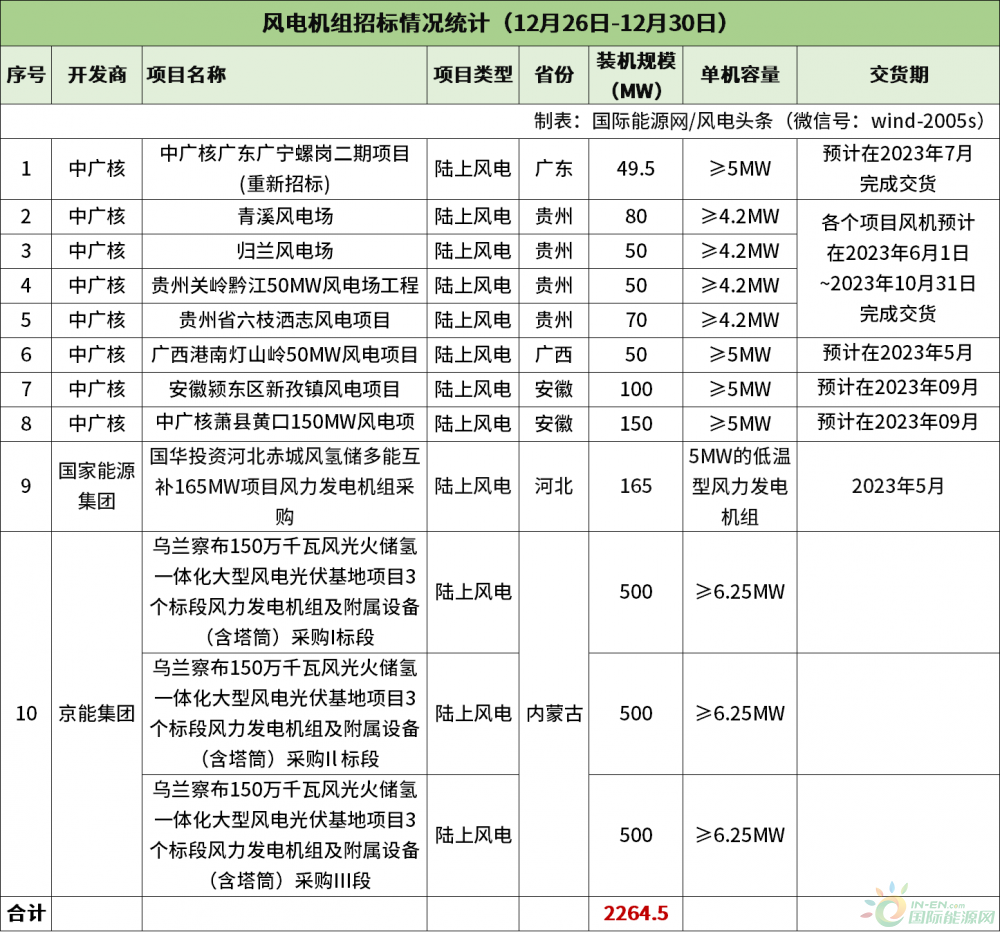Click project cell ending 采购I标段
This screenshot has width=1000, height=932.
[284, 592]
